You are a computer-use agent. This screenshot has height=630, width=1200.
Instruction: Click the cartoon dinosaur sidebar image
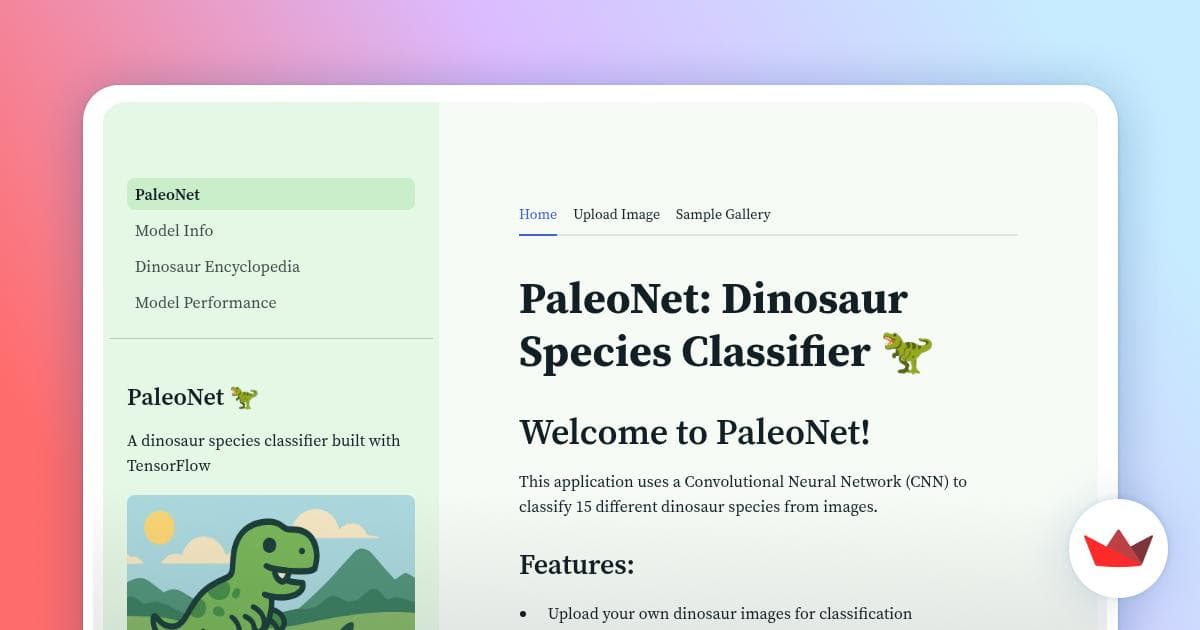point(271,562)
